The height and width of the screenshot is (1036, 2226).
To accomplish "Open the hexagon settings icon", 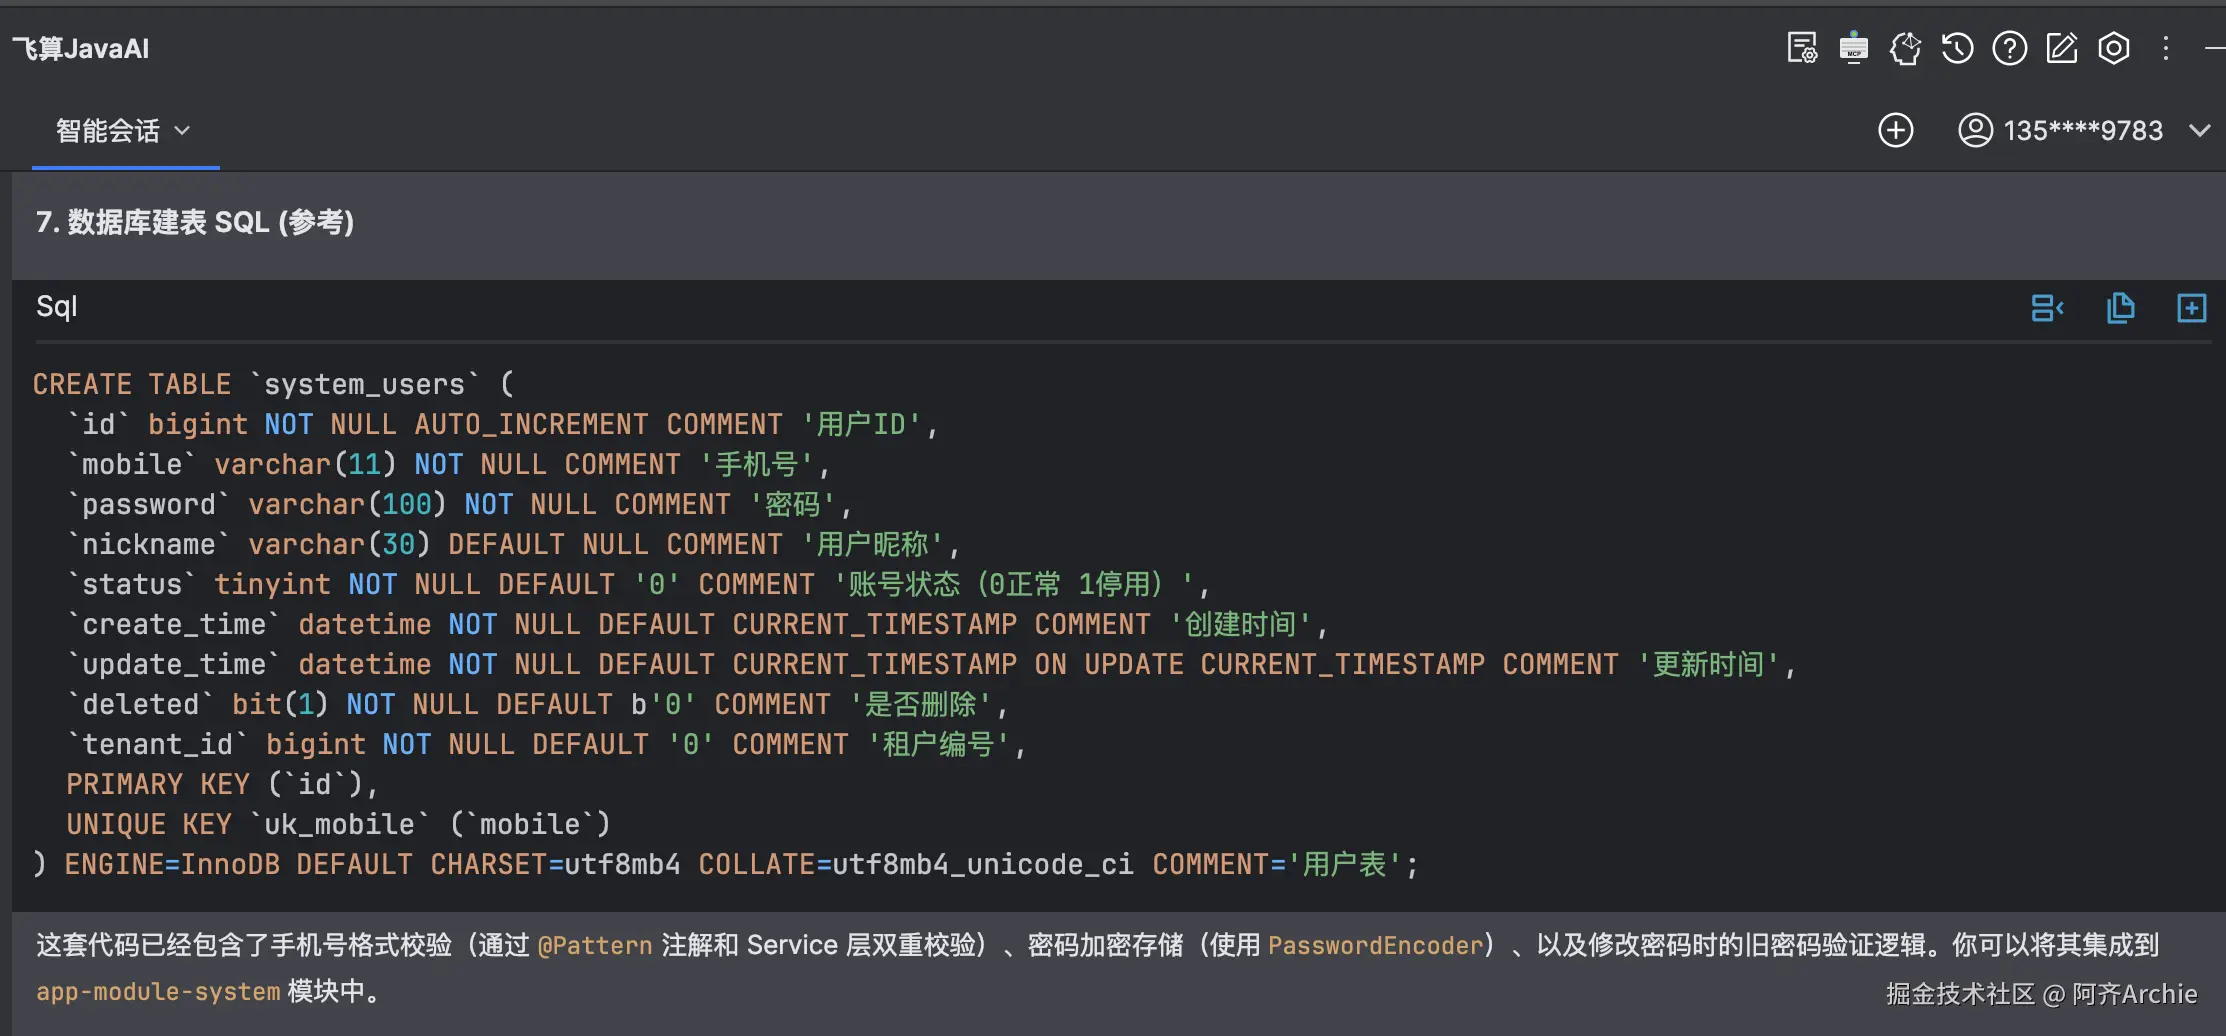I will [2113, 48].
